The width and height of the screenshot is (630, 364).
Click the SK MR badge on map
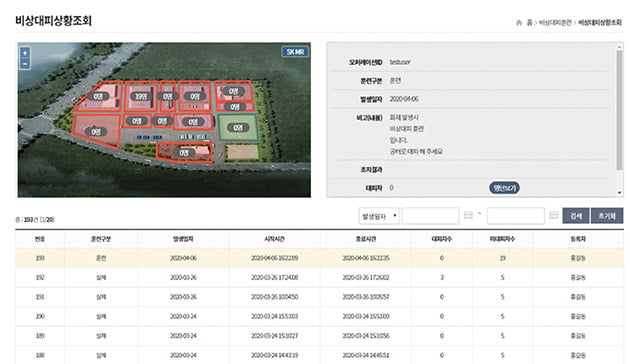click(295, 52)
